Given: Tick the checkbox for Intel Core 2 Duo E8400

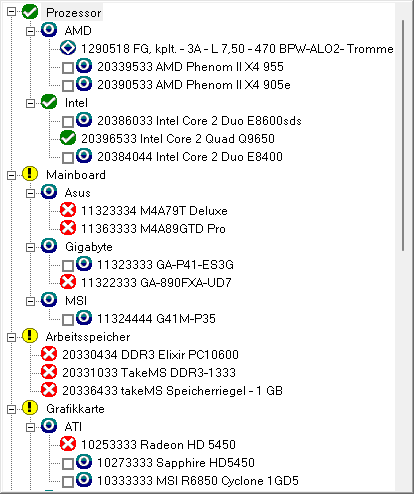Looking at the screenshot, I should [68, 158].
